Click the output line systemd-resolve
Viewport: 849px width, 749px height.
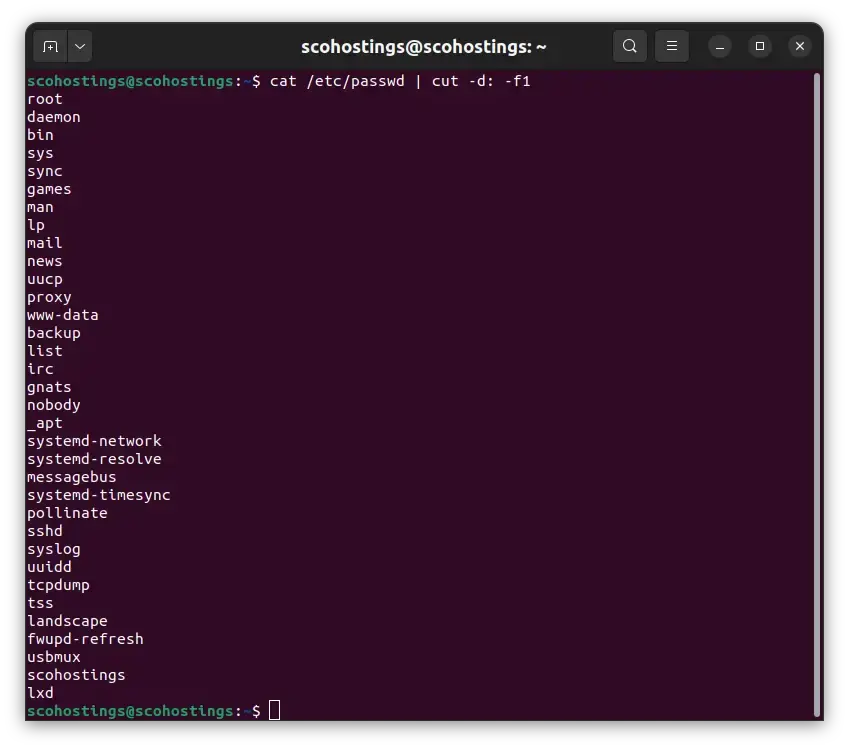point(94,459)
